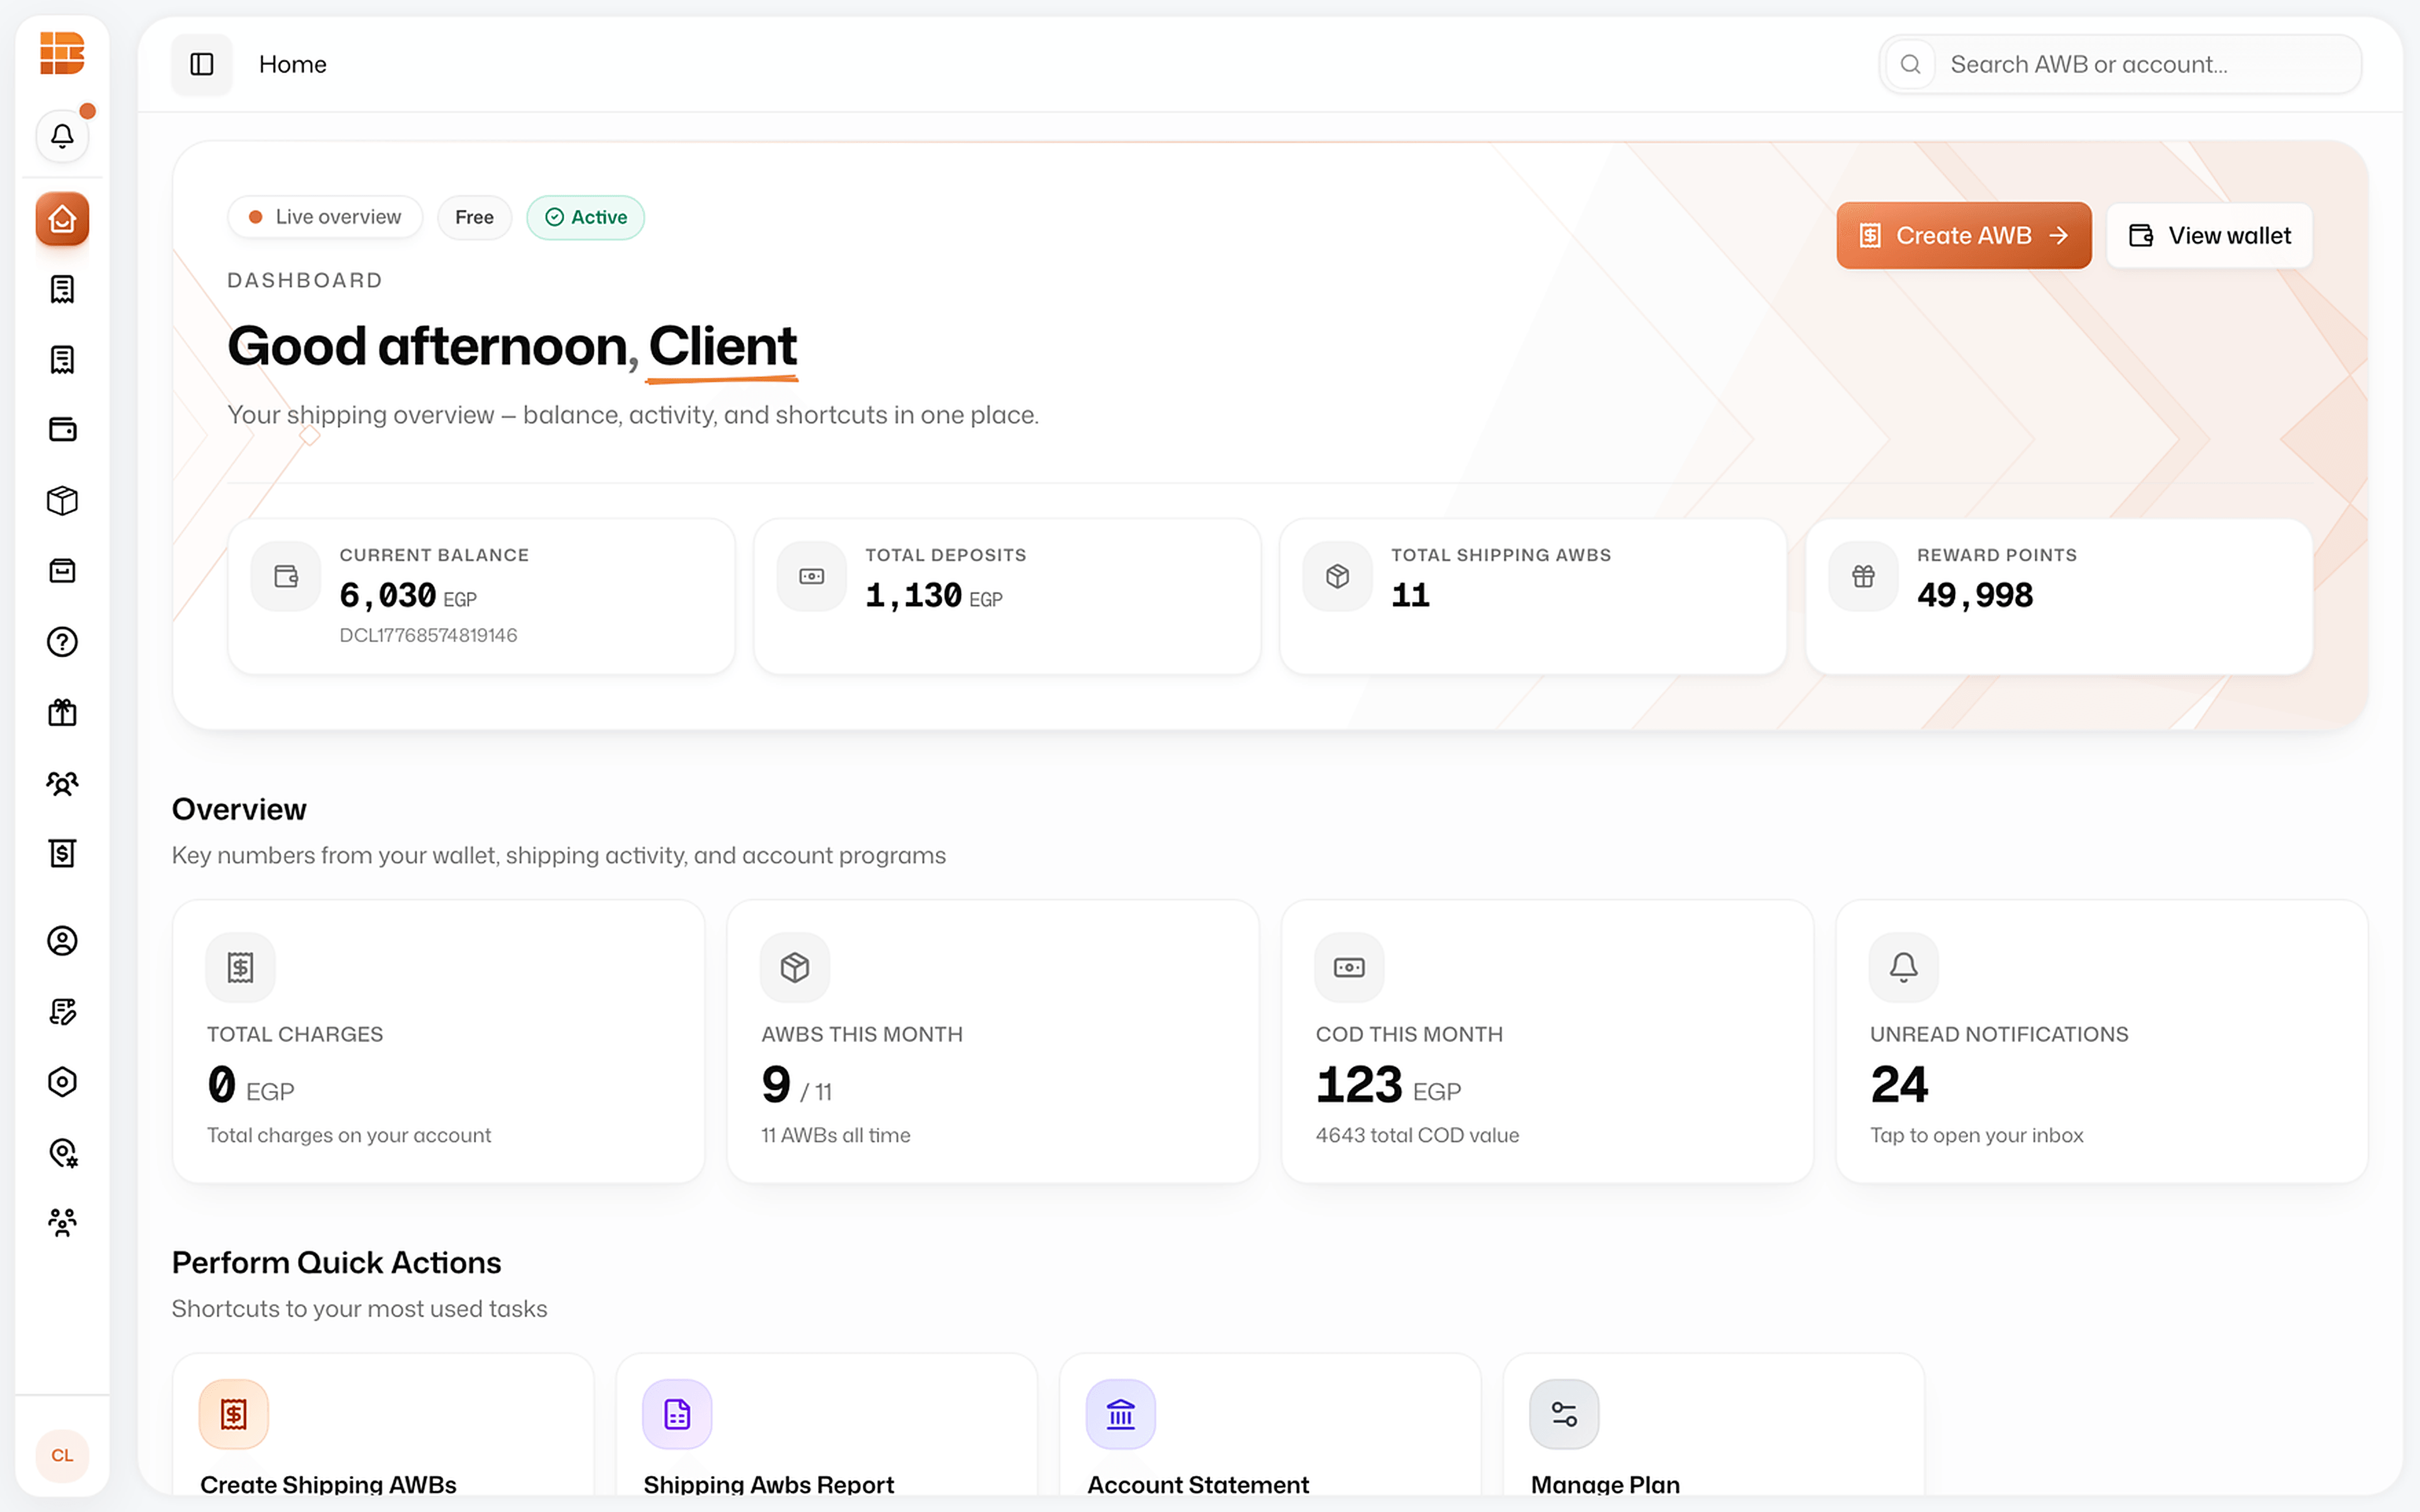Select the location pin with gear icon

pos(62,1153)
